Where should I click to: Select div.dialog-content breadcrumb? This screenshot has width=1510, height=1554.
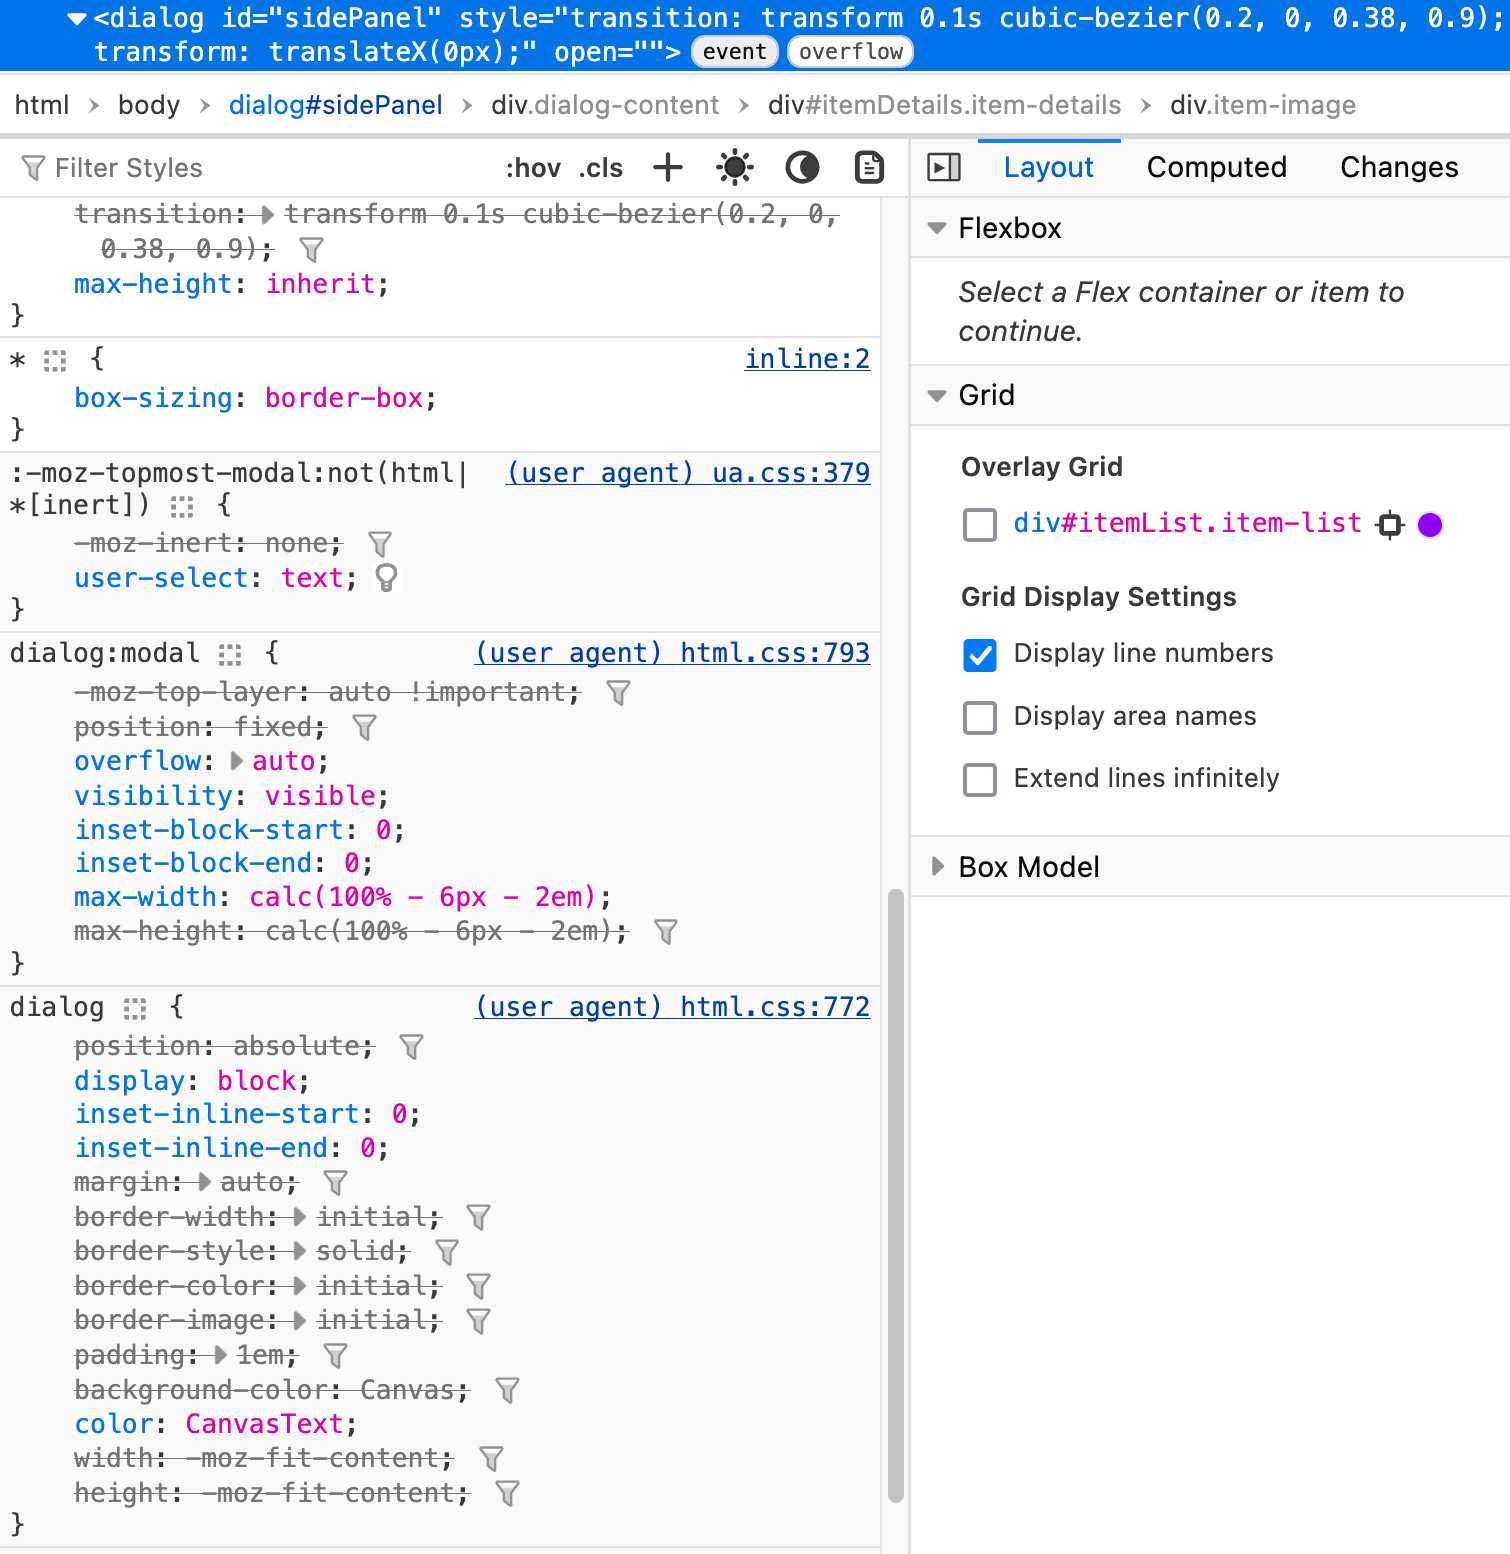[x=605, y=105]
